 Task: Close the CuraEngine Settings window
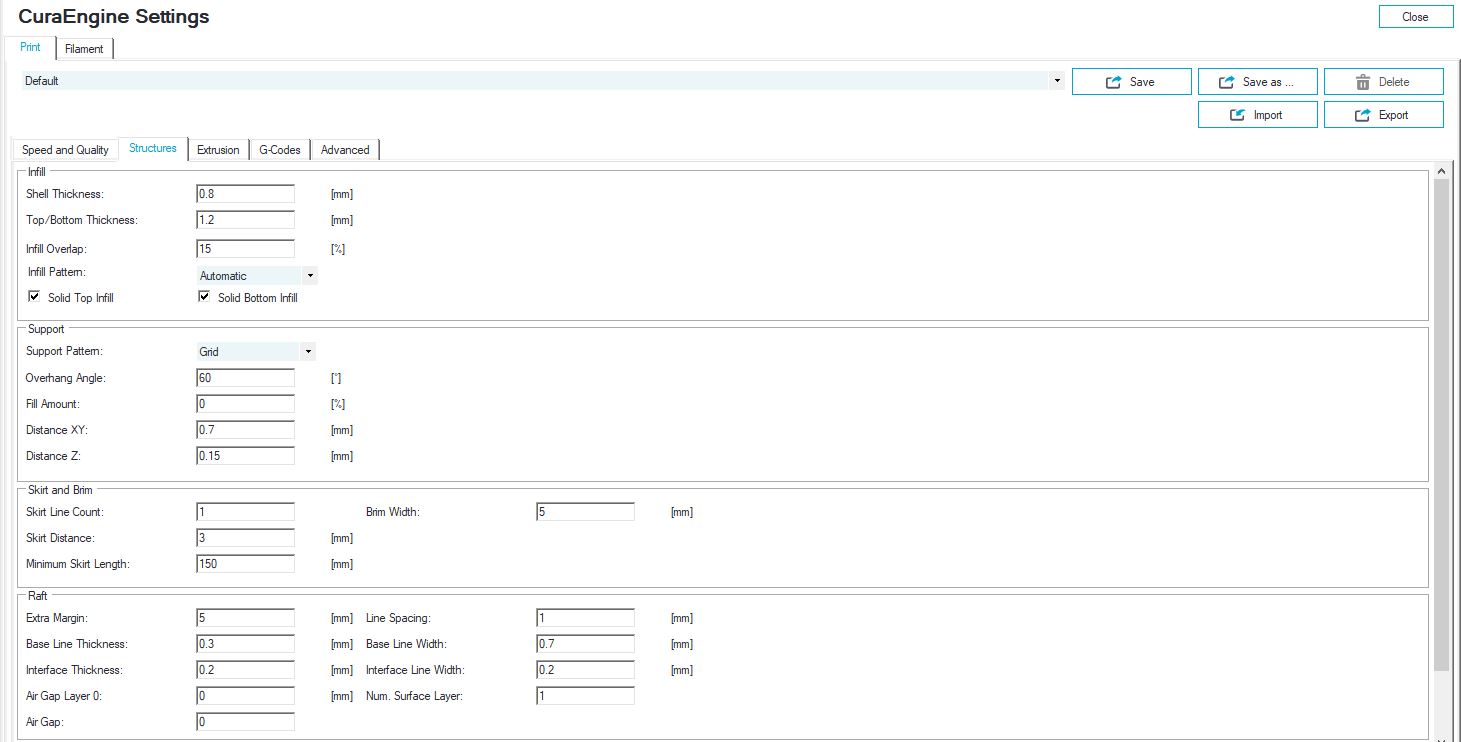[1415, 17]
